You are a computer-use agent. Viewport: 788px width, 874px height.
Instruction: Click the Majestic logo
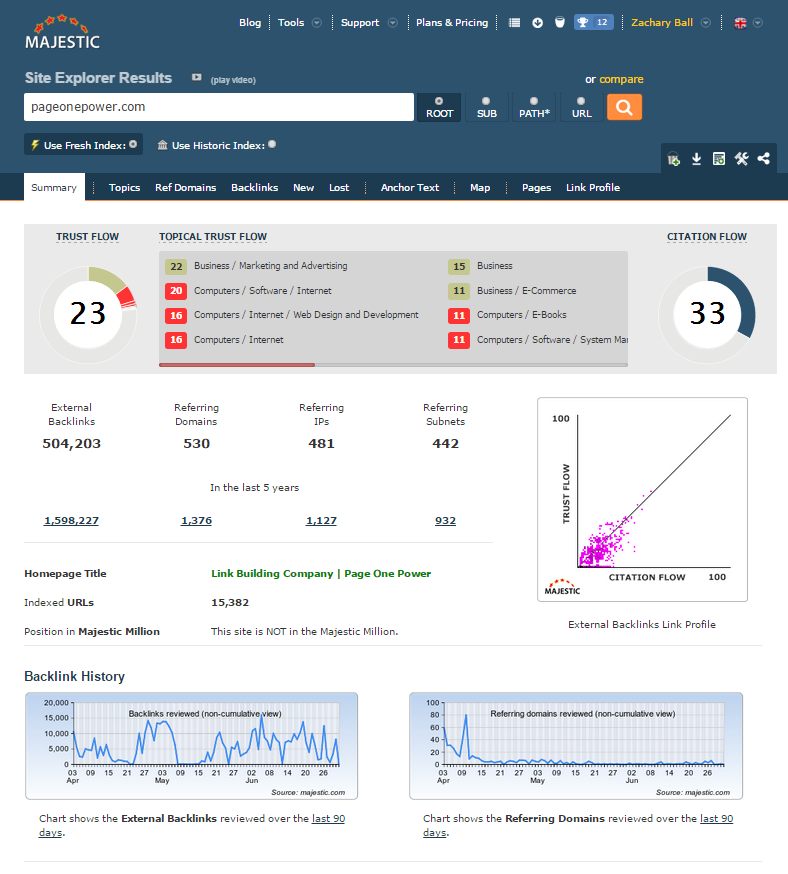tap(62, 32)
